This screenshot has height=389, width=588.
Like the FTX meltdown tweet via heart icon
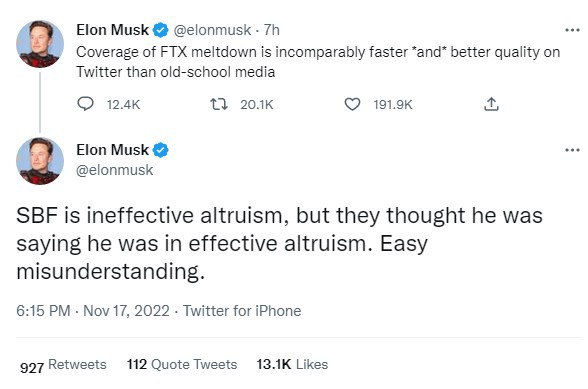[x=352, y=104]
